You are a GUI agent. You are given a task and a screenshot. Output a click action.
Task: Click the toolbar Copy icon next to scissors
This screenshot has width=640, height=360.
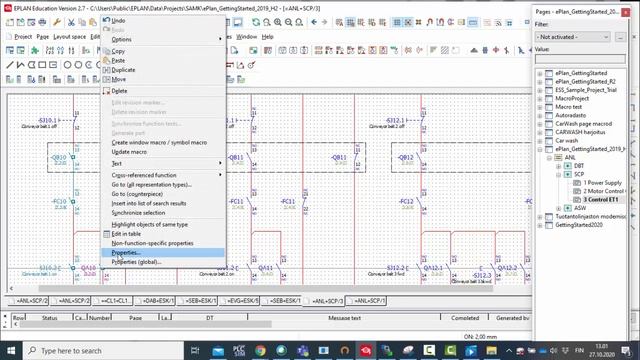[82, 22]
